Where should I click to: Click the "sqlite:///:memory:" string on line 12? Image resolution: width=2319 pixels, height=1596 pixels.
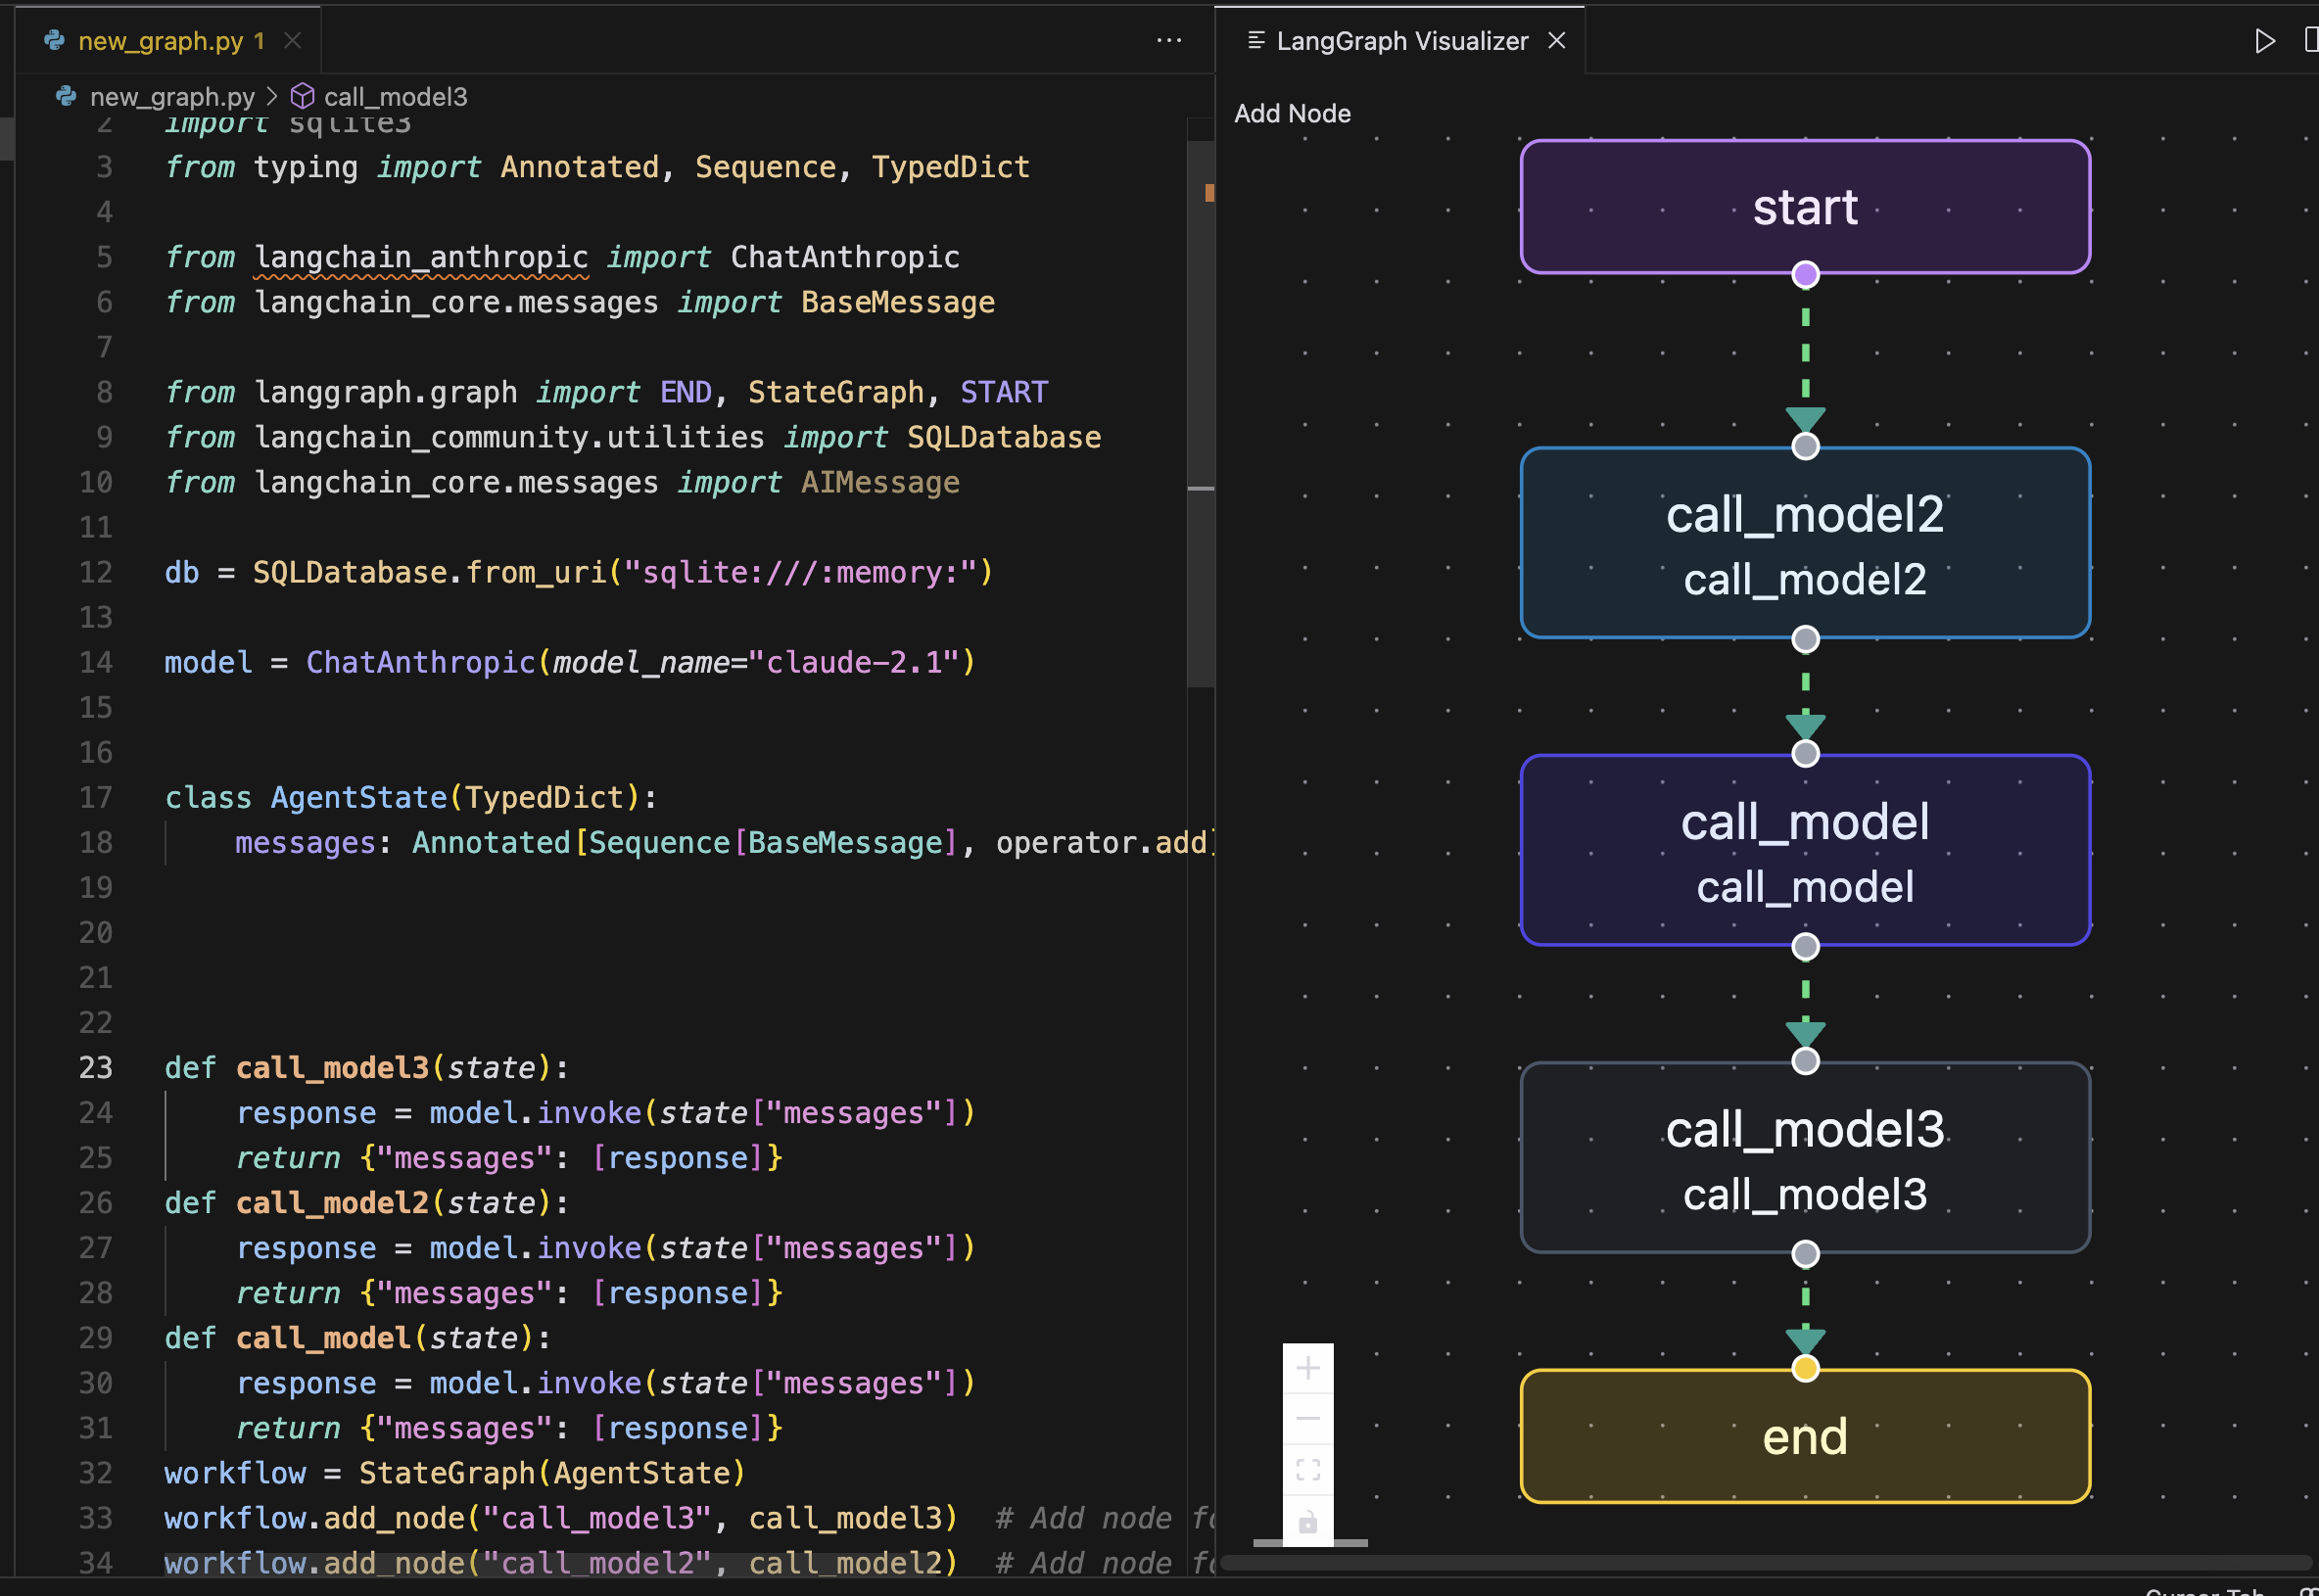(800, 572)
